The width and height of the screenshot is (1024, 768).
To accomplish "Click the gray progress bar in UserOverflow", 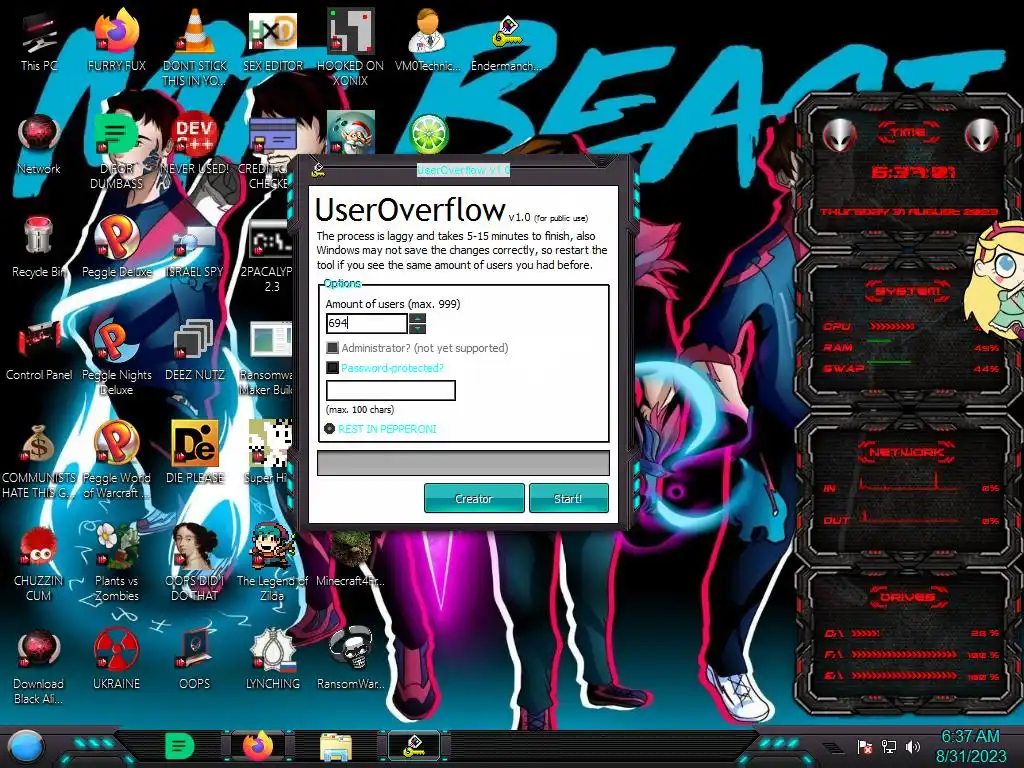I will (x=463, y=463).
